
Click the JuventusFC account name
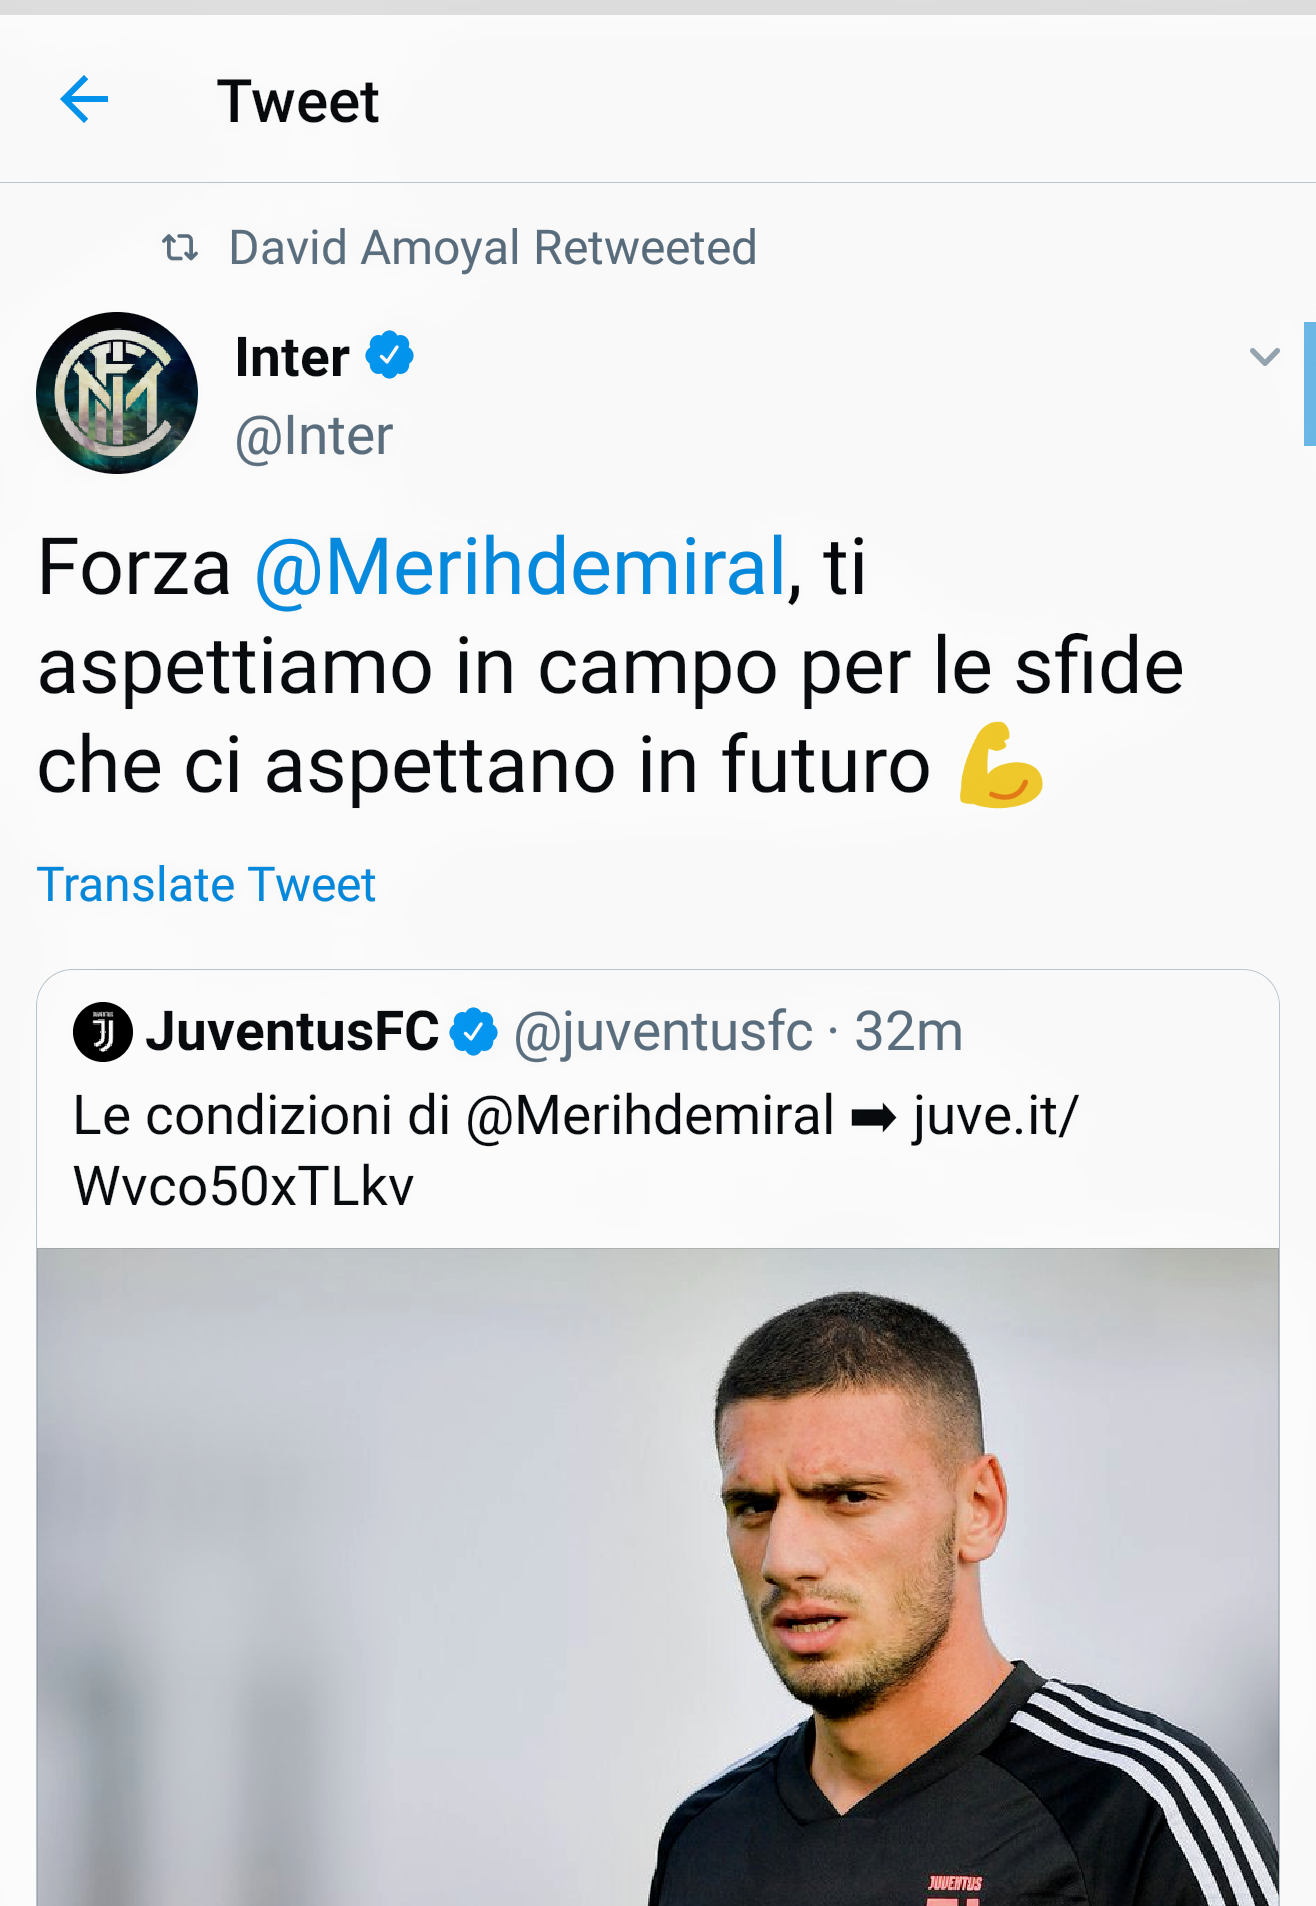click(292, 1031)
